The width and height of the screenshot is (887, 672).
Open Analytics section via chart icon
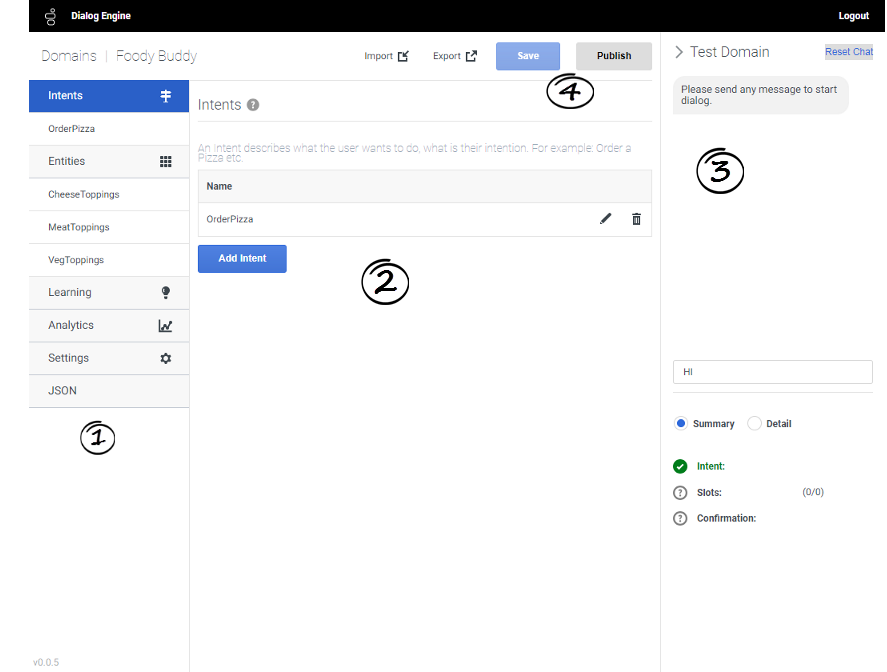166,326
